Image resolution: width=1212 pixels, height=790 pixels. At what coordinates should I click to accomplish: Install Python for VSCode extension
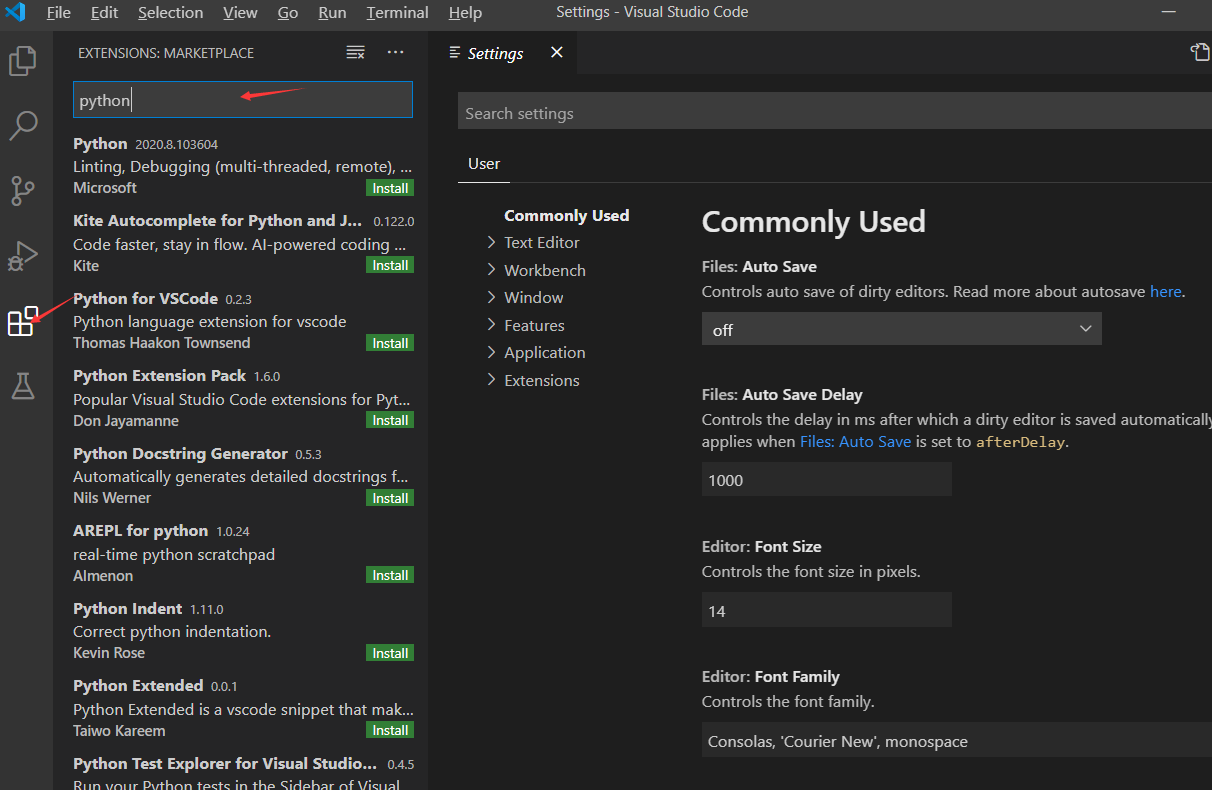(390, 343)
